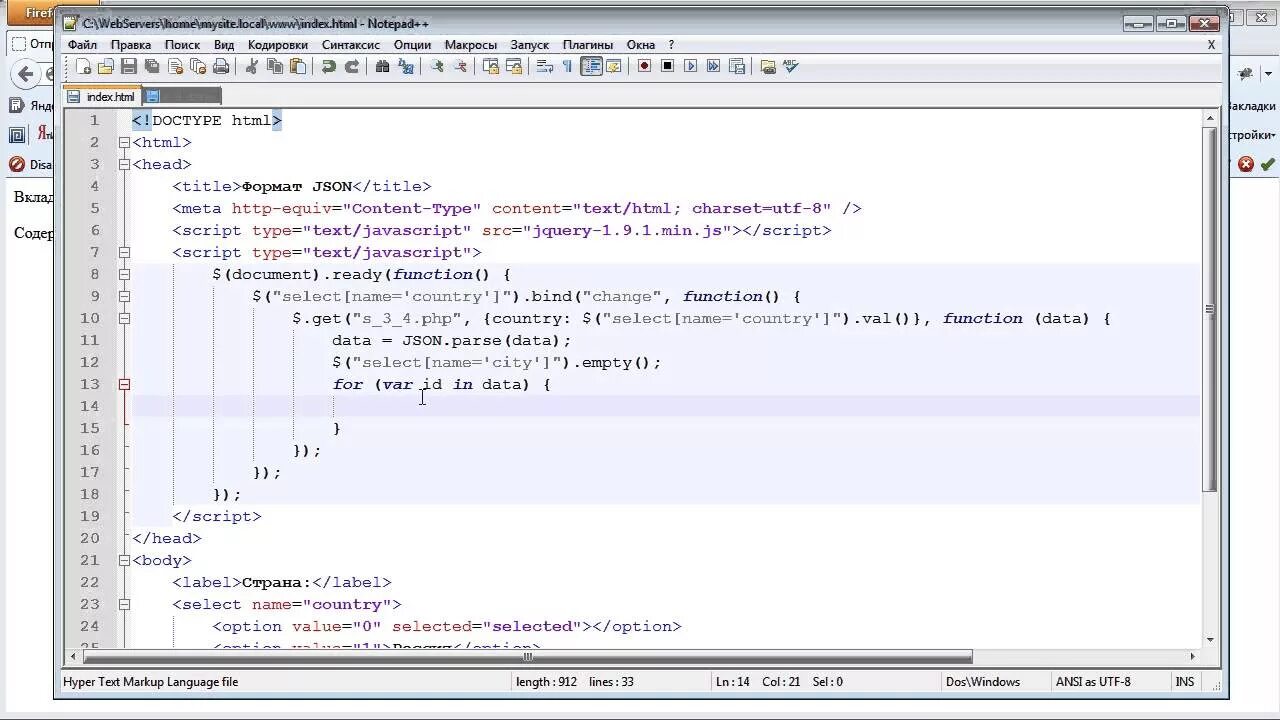Open the Replace dialog icon
This screenshot has width=1280, height=720.
pos(405,67)
